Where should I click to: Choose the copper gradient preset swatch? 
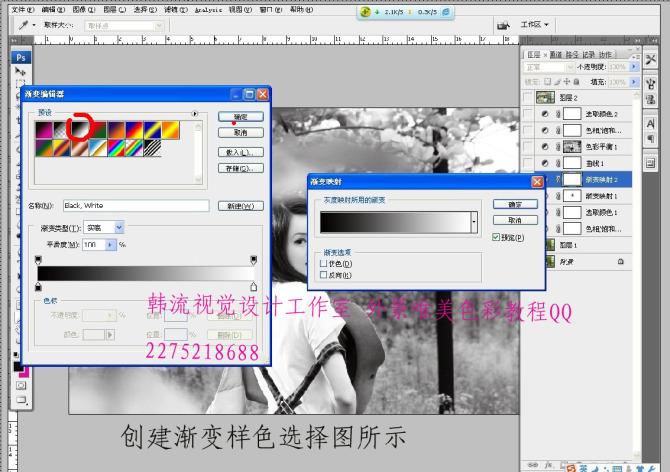pos(80,148)
